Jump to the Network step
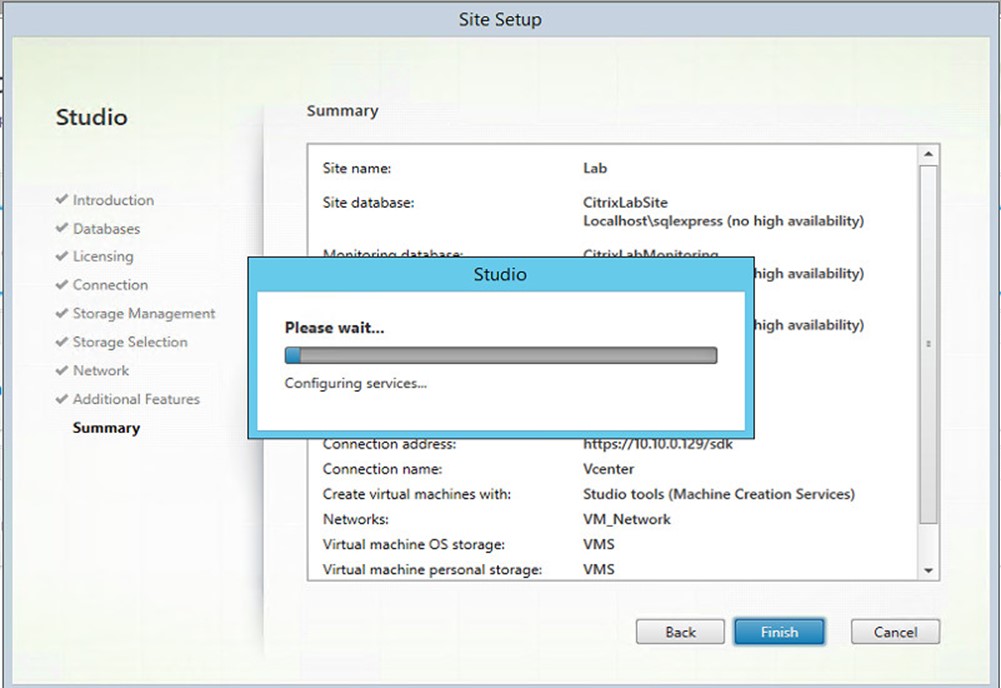The image size is (1001, 688). (101, 370)
